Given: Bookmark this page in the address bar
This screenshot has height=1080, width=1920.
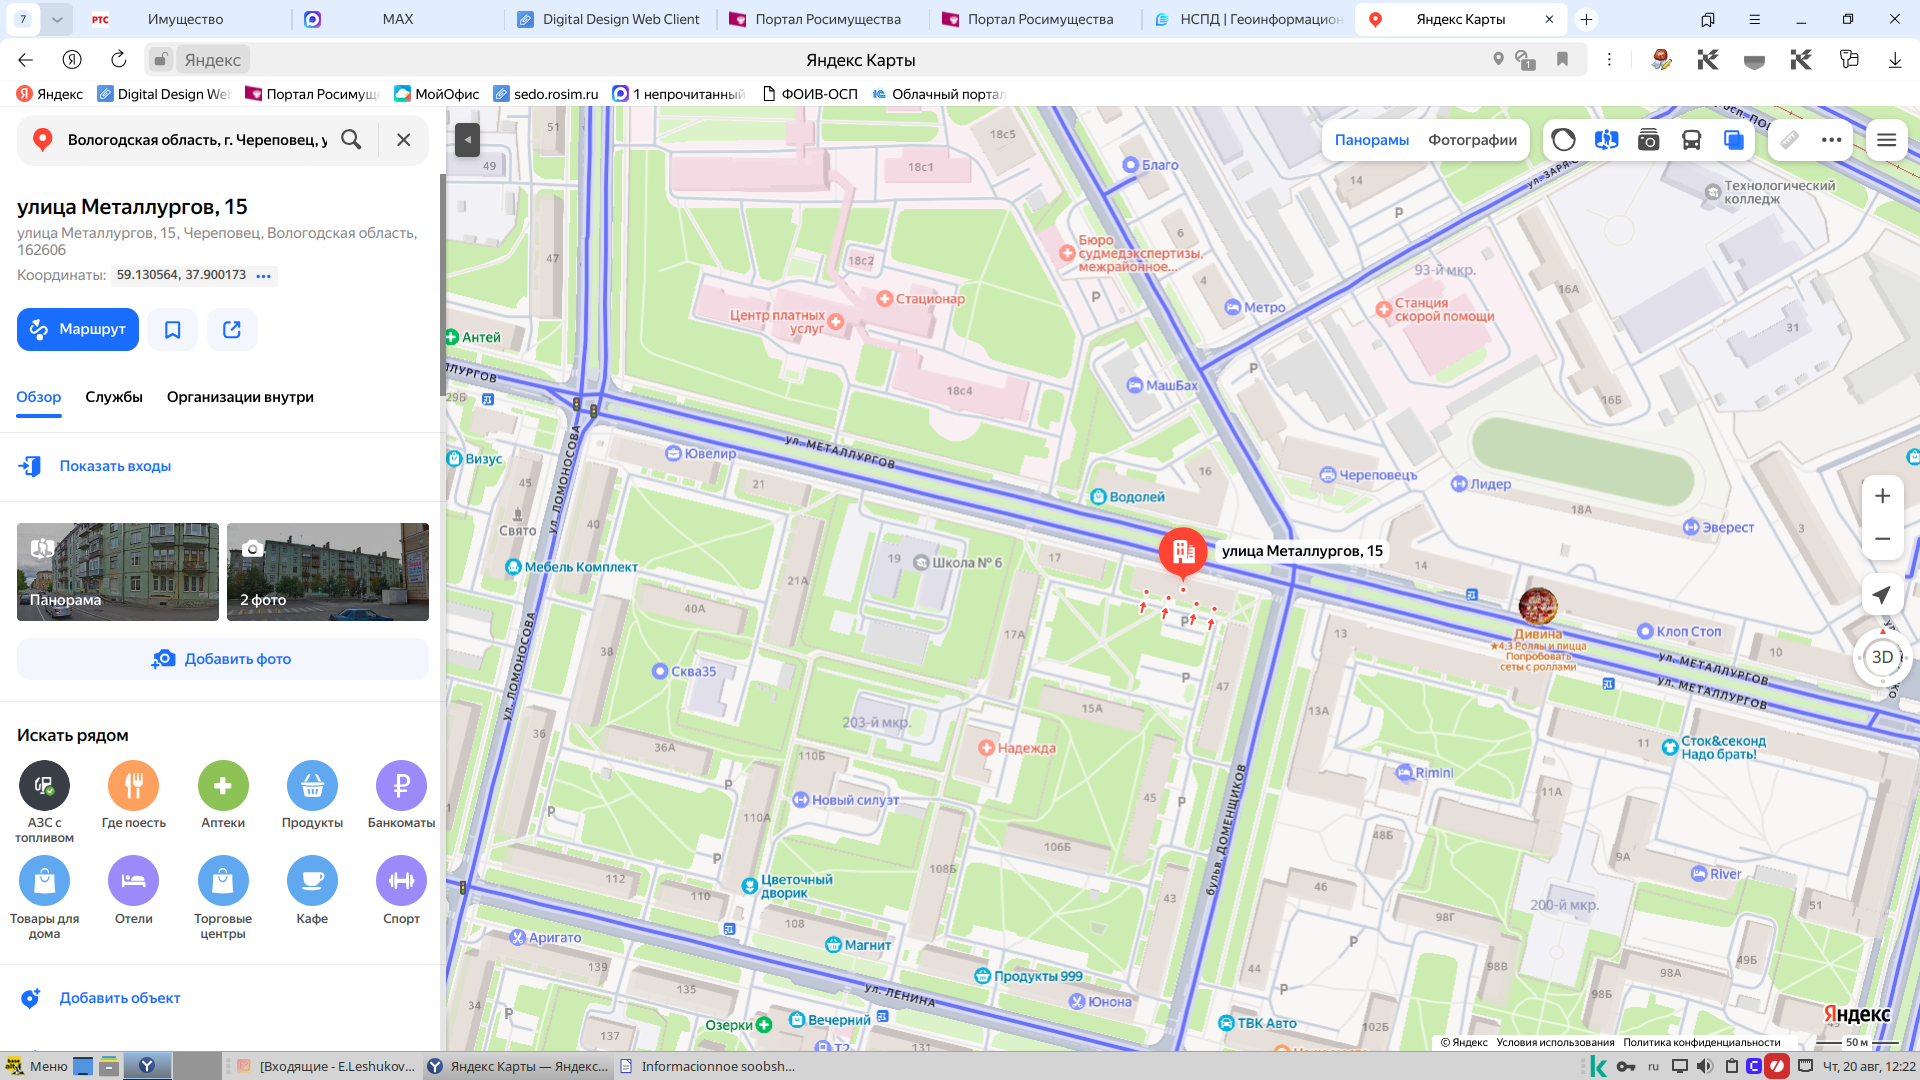Looking at the screenshot, I should 1562,60.
